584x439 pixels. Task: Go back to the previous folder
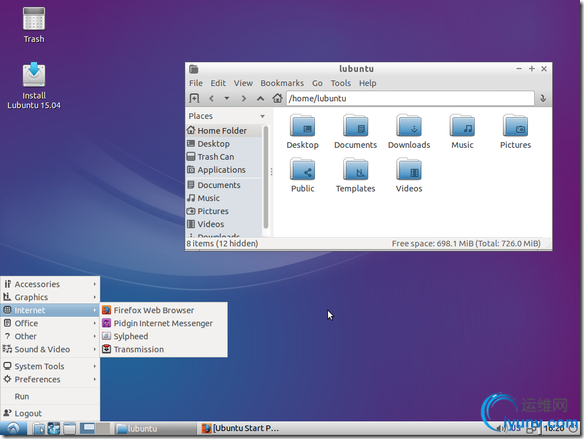(212, 98)
